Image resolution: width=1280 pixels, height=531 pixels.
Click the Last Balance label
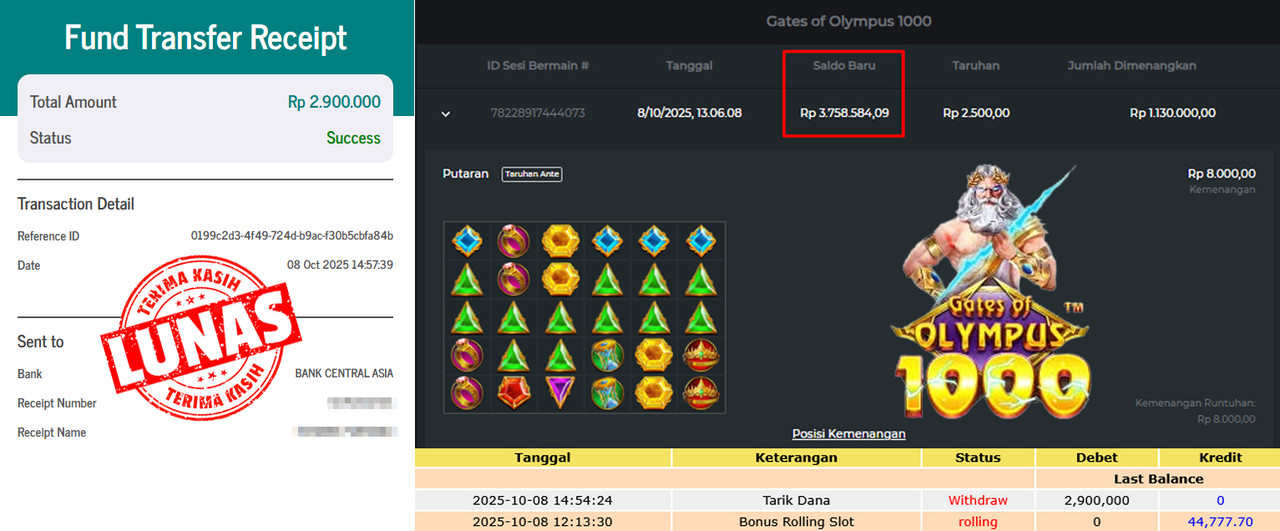tap(1159, 479)
